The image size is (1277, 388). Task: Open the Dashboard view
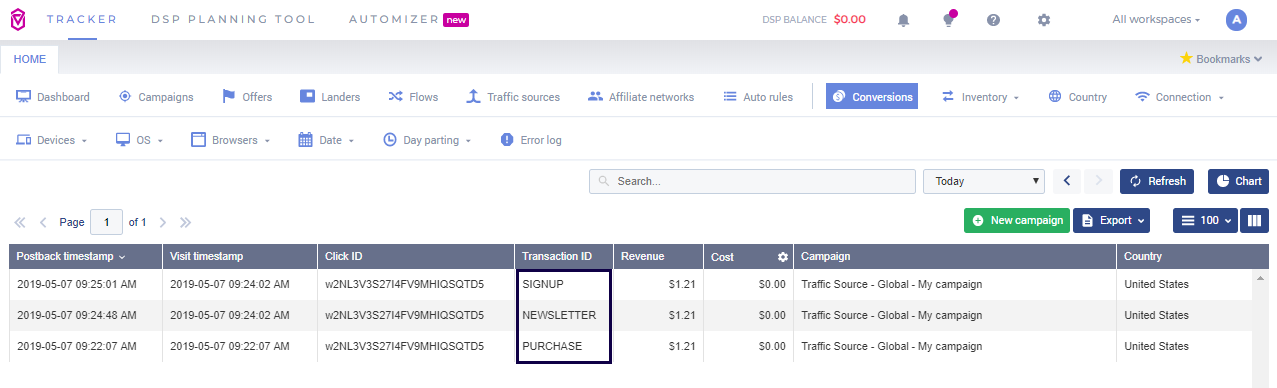tap(53, 97)
